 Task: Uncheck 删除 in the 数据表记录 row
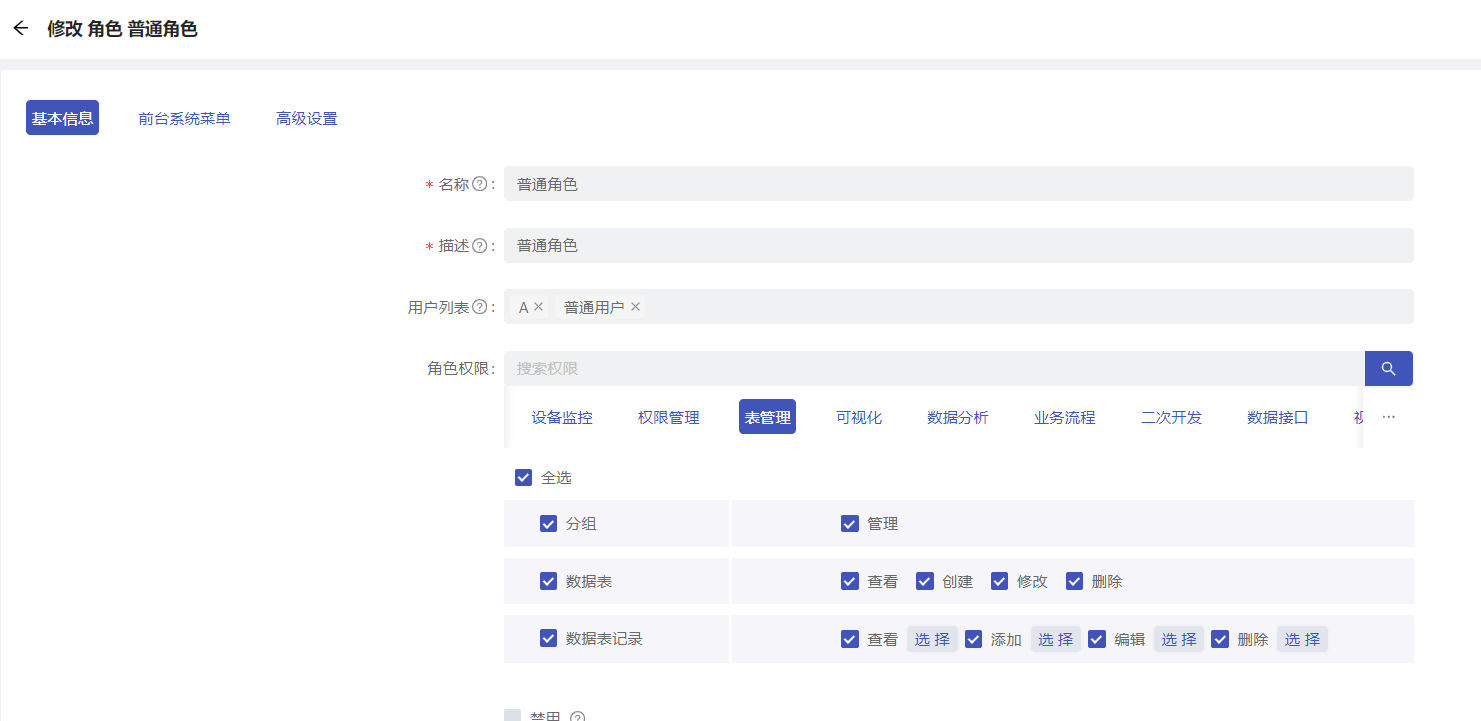point(1220,639)
